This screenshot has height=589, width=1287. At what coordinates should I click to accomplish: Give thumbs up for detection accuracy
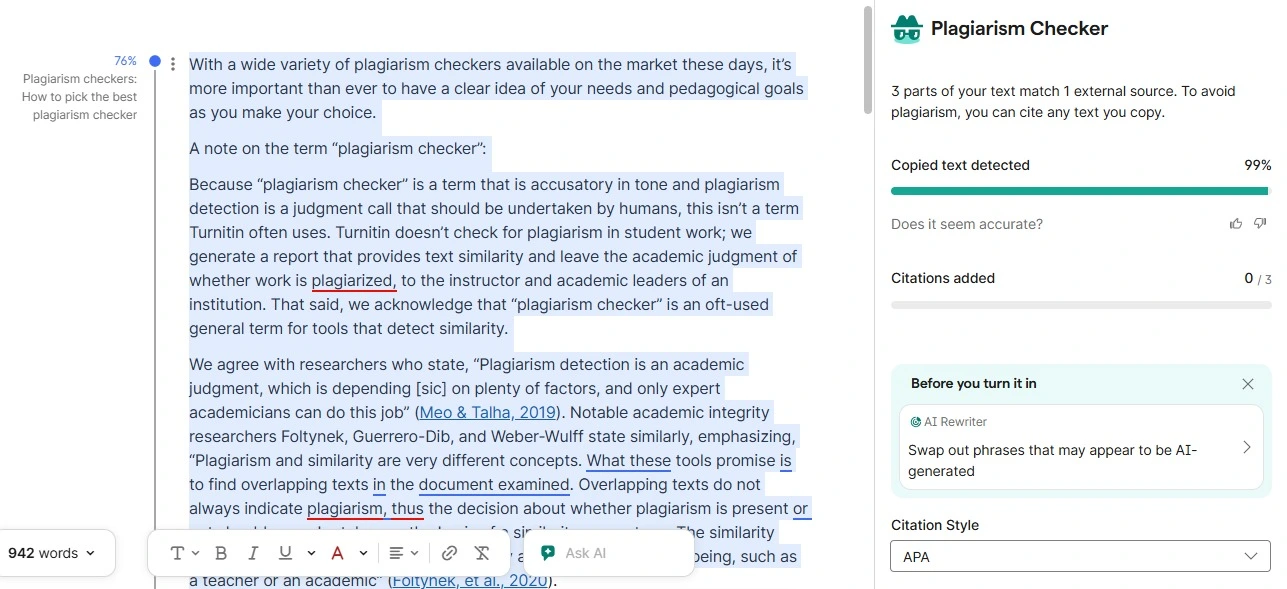(x=1237, y=224)
